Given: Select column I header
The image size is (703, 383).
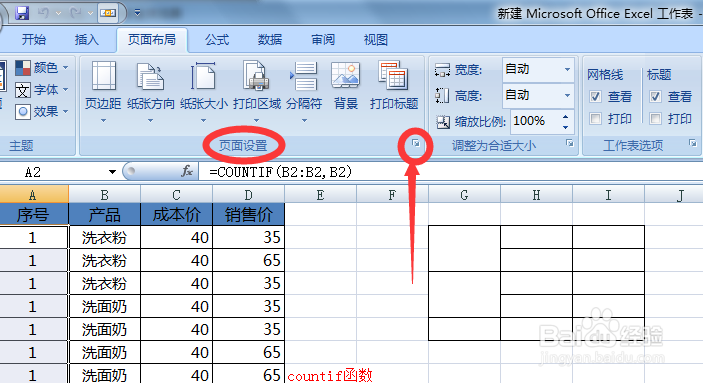Looking at the screenshot, I should pos(608,195).
